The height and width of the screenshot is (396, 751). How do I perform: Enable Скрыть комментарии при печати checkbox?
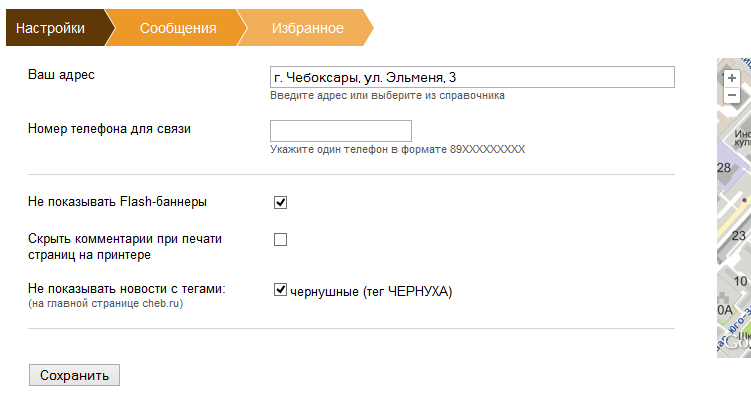(281, 239)
